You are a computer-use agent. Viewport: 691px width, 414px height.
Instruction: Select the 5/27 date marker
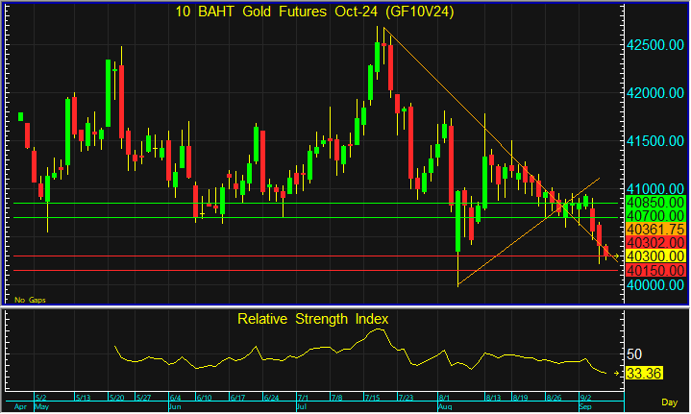[143, 398]
